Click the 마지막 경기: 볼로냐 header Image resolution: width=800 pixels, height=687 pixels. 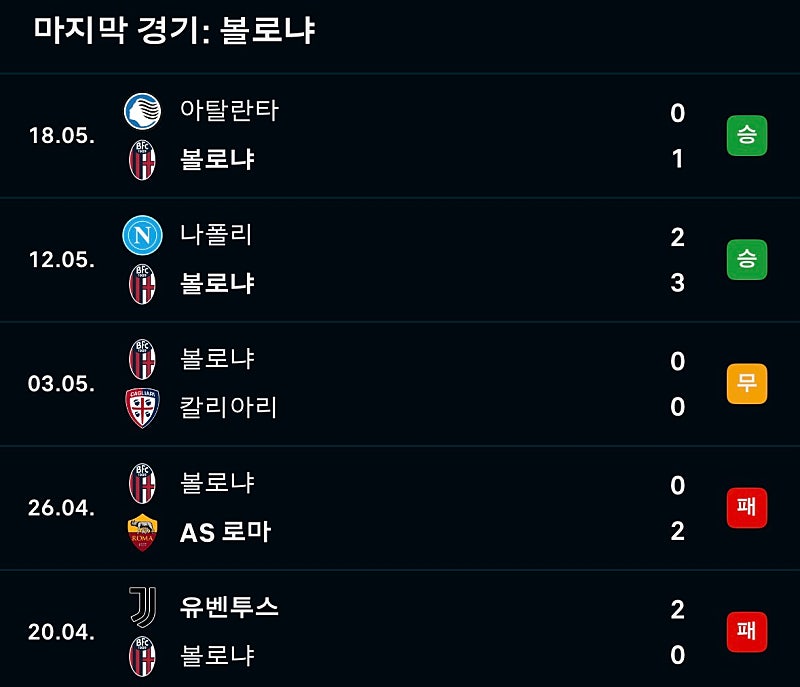[174, 30]
